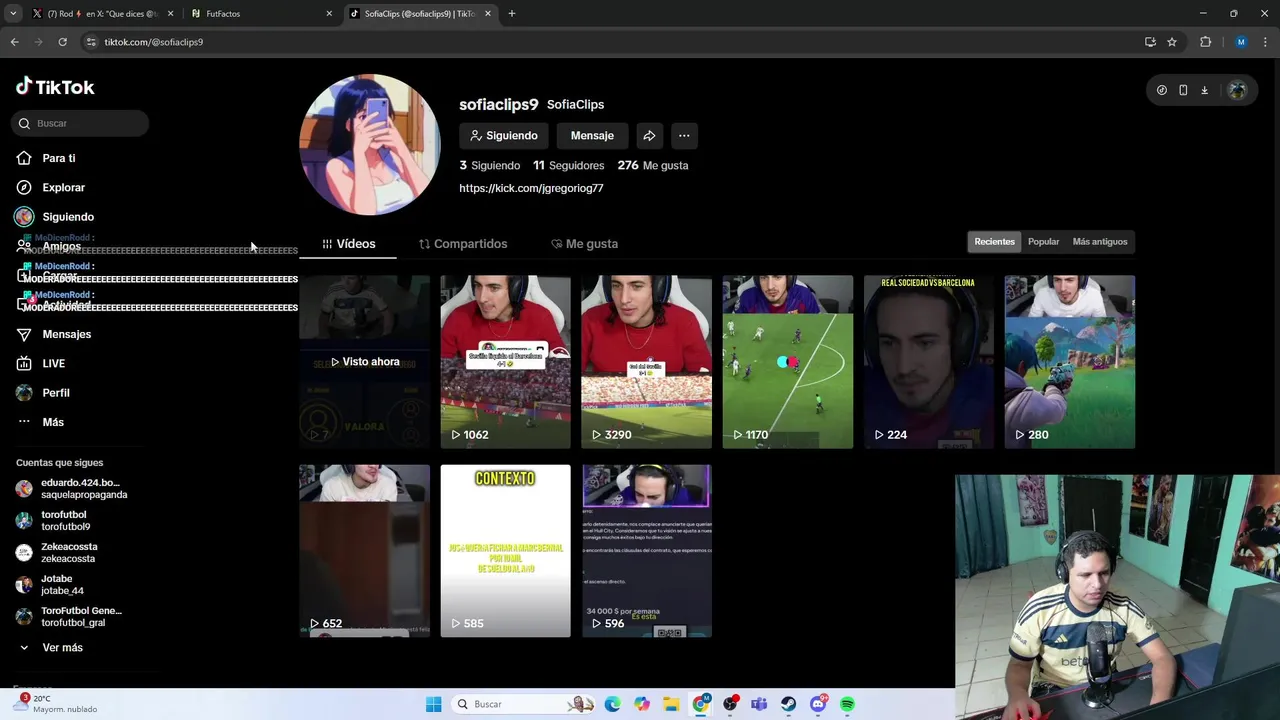Open the video marked Visto ahora
Viewport: 1280px width, 720px height.
click(x=364, y=362)
